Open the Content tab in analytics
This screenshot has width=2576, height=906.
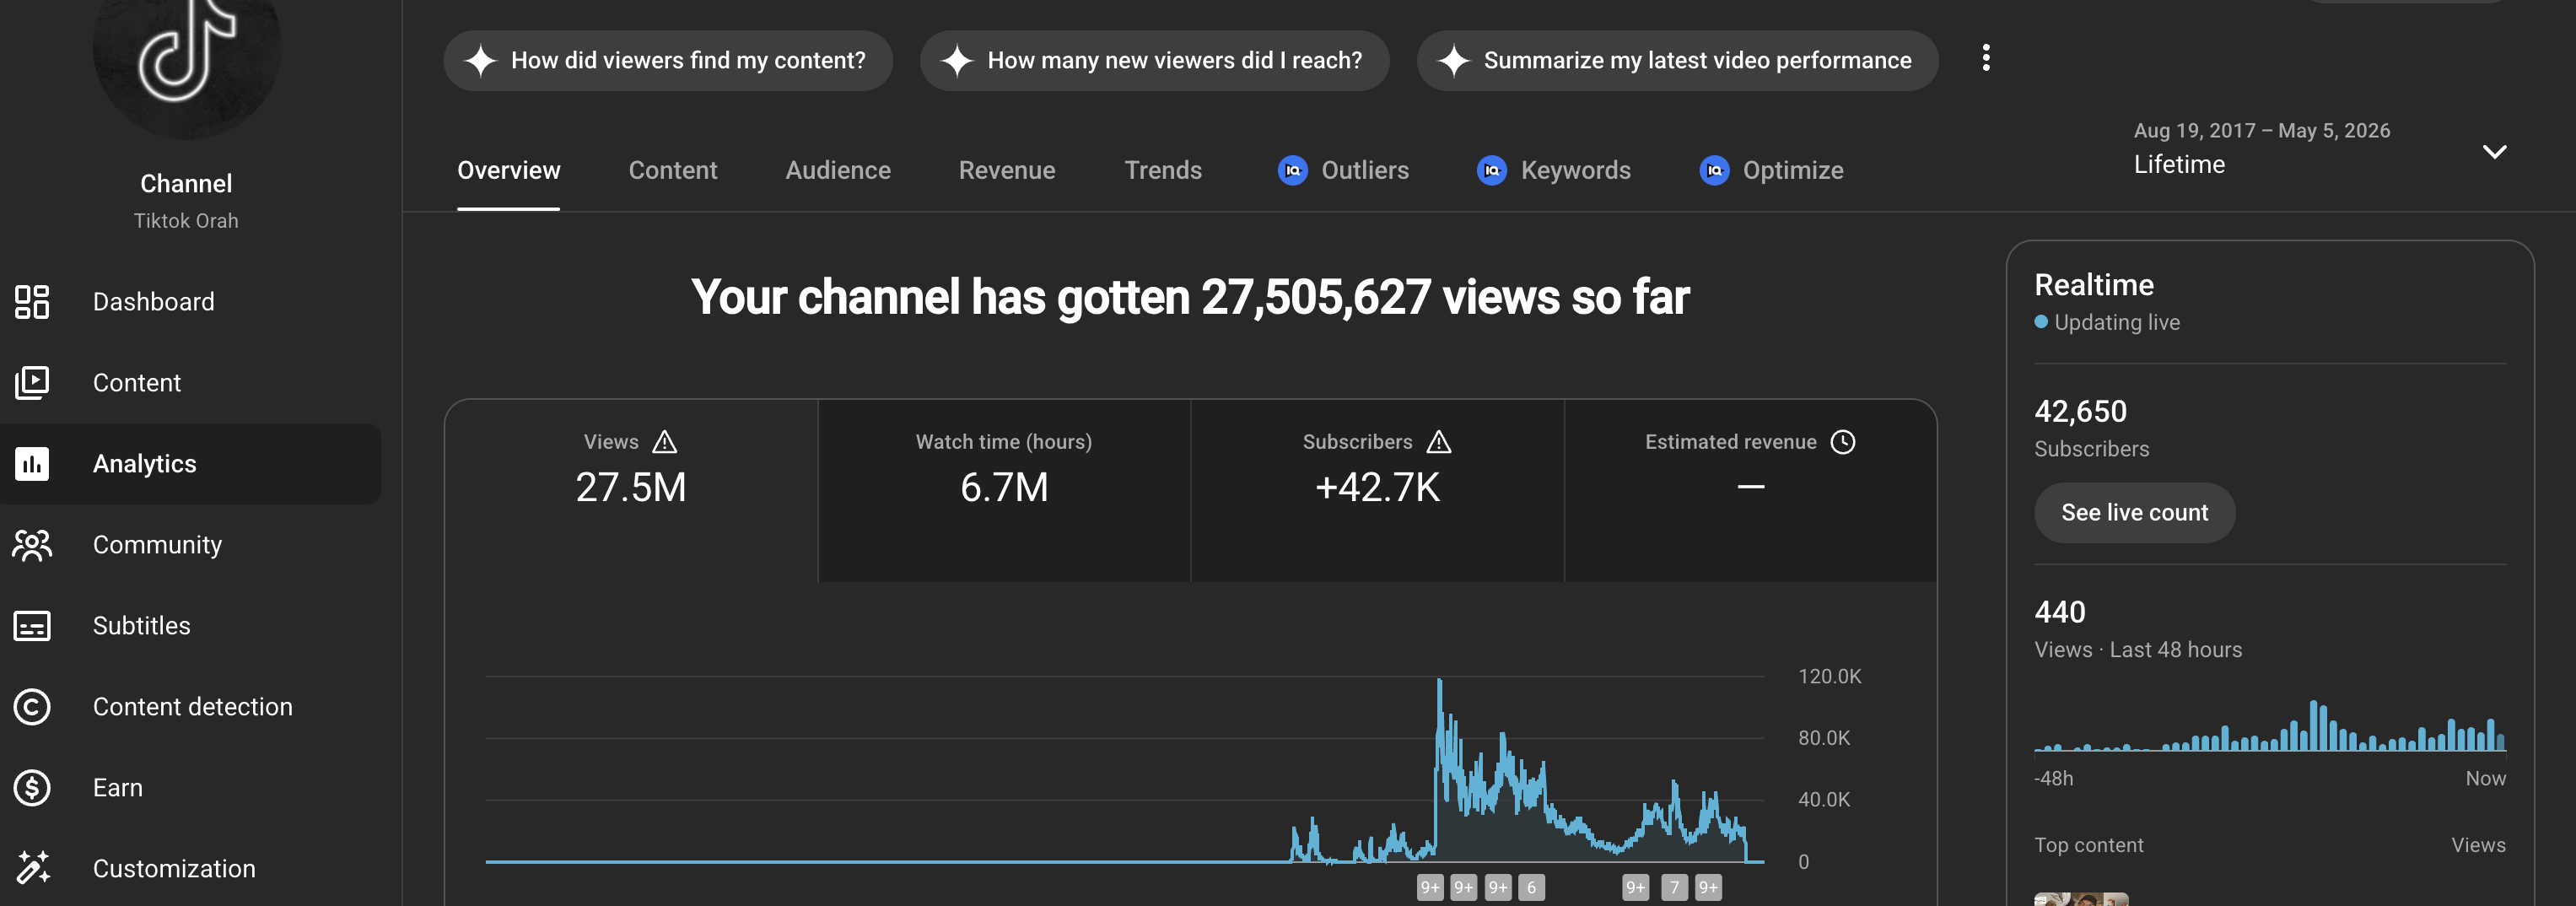point(673,170)
